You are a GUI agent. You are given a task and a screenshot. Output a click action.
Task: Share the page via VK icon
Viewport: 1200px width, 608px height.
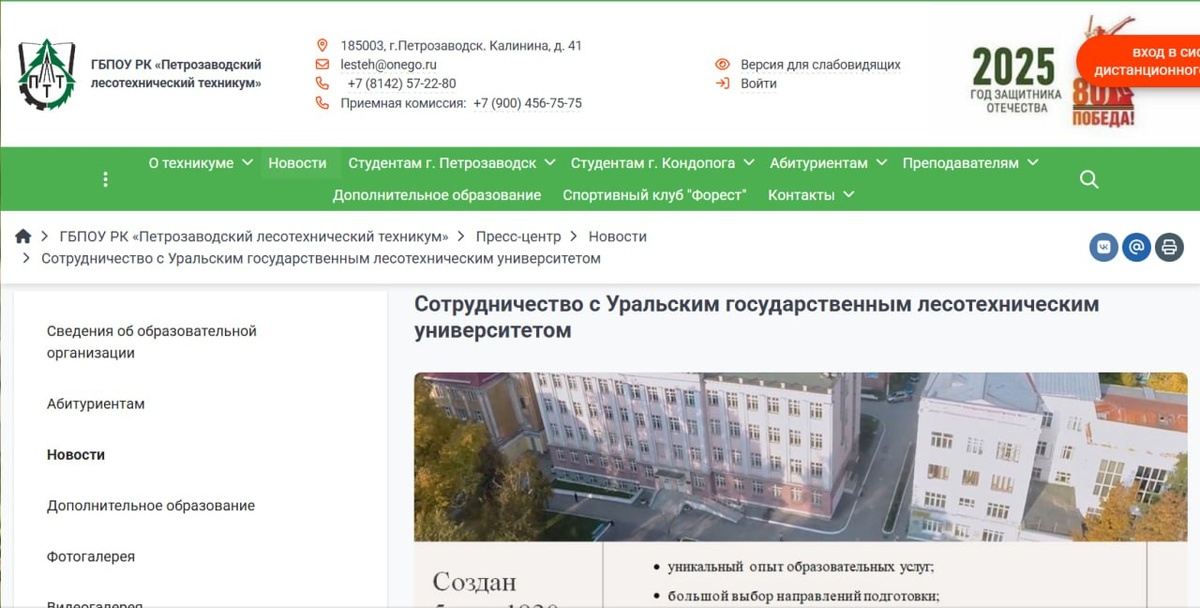(1104, 247)
